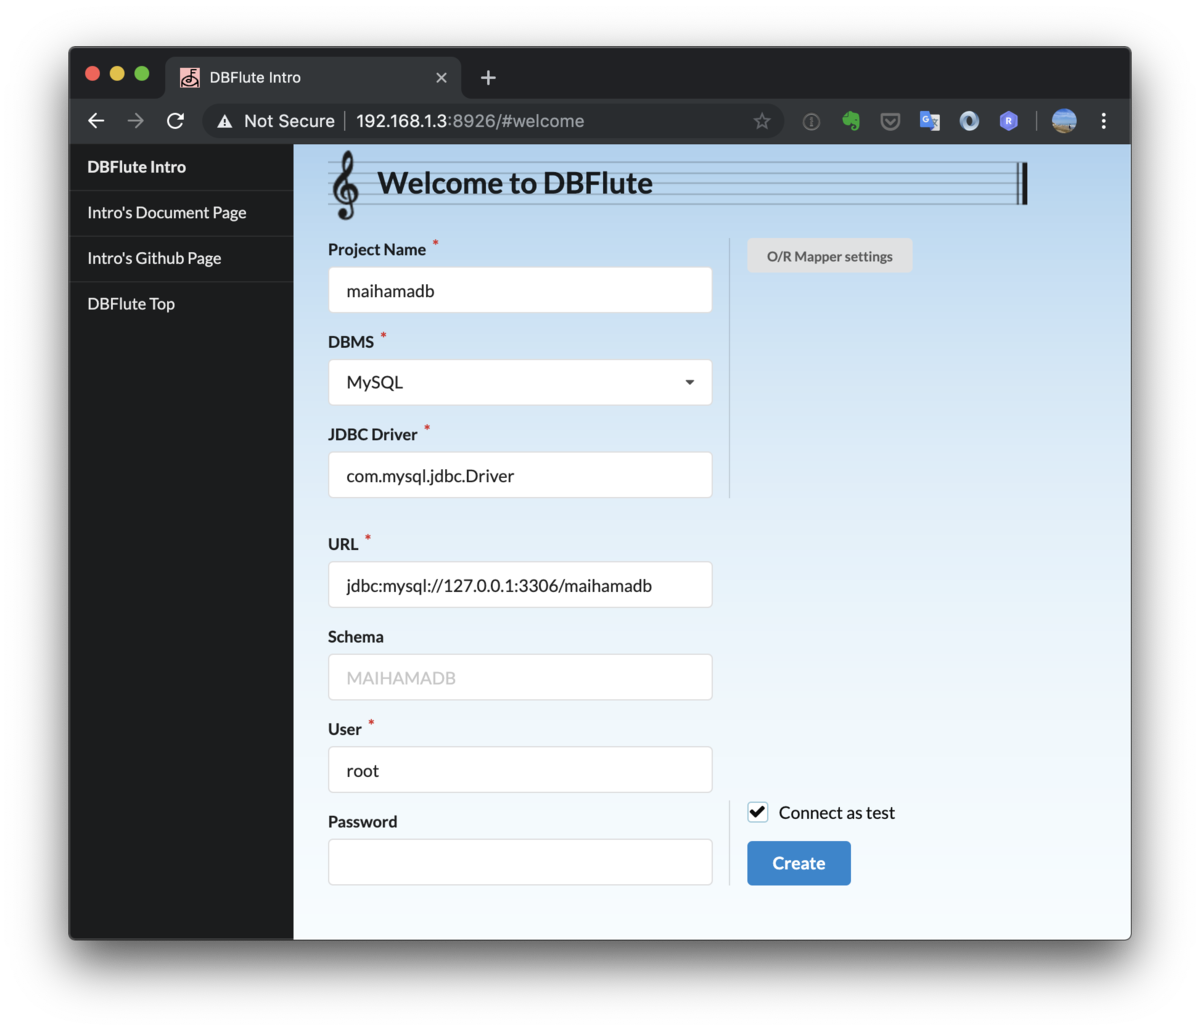The image size is (1200, 1031).
Task: Click the Project Name label
Action: tap(377, 250)
